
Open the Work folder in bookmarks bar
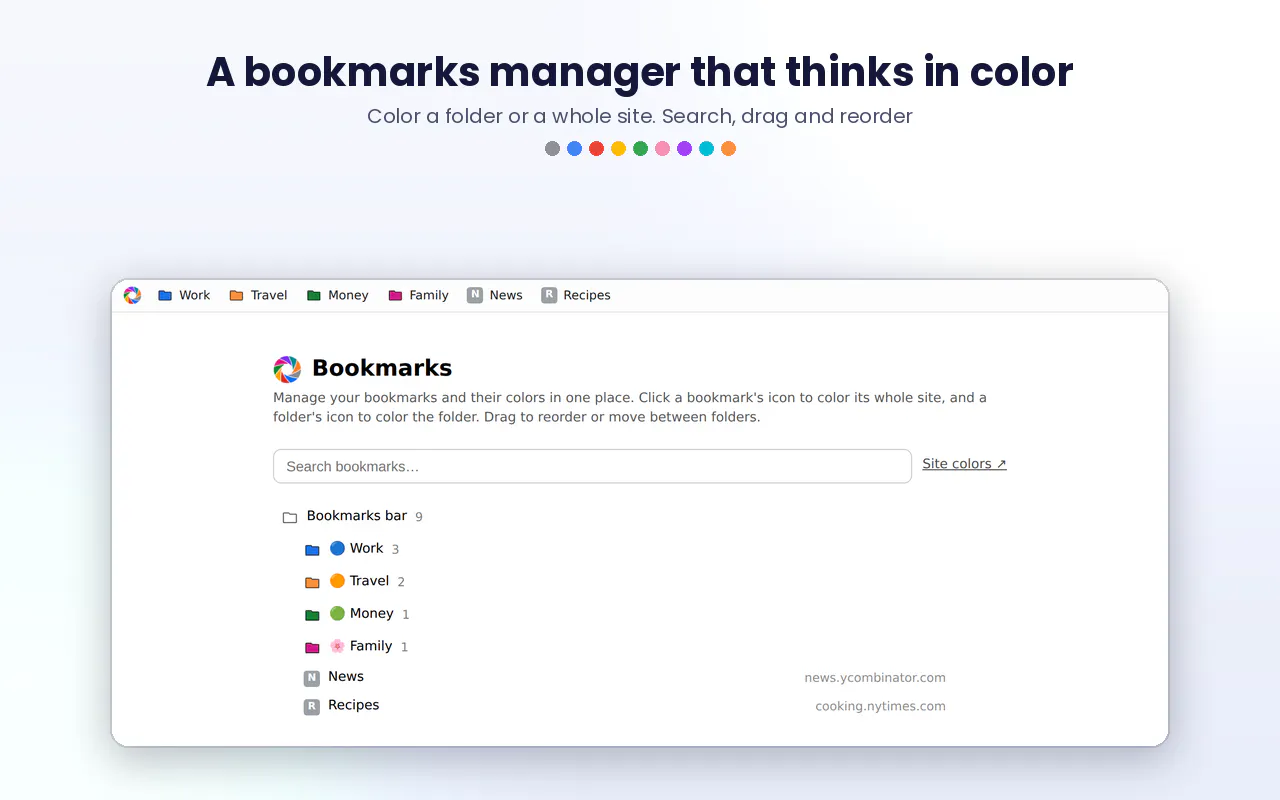tap(185, 295)
